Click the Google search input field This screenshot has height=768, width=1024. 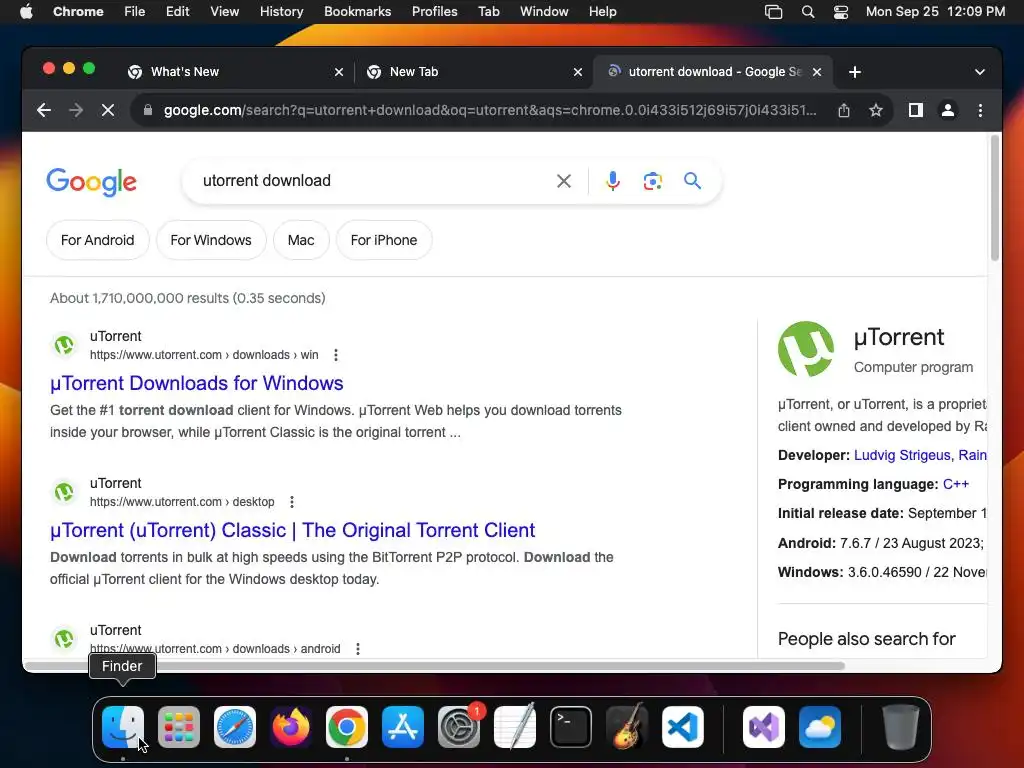(x=372, y=181)
